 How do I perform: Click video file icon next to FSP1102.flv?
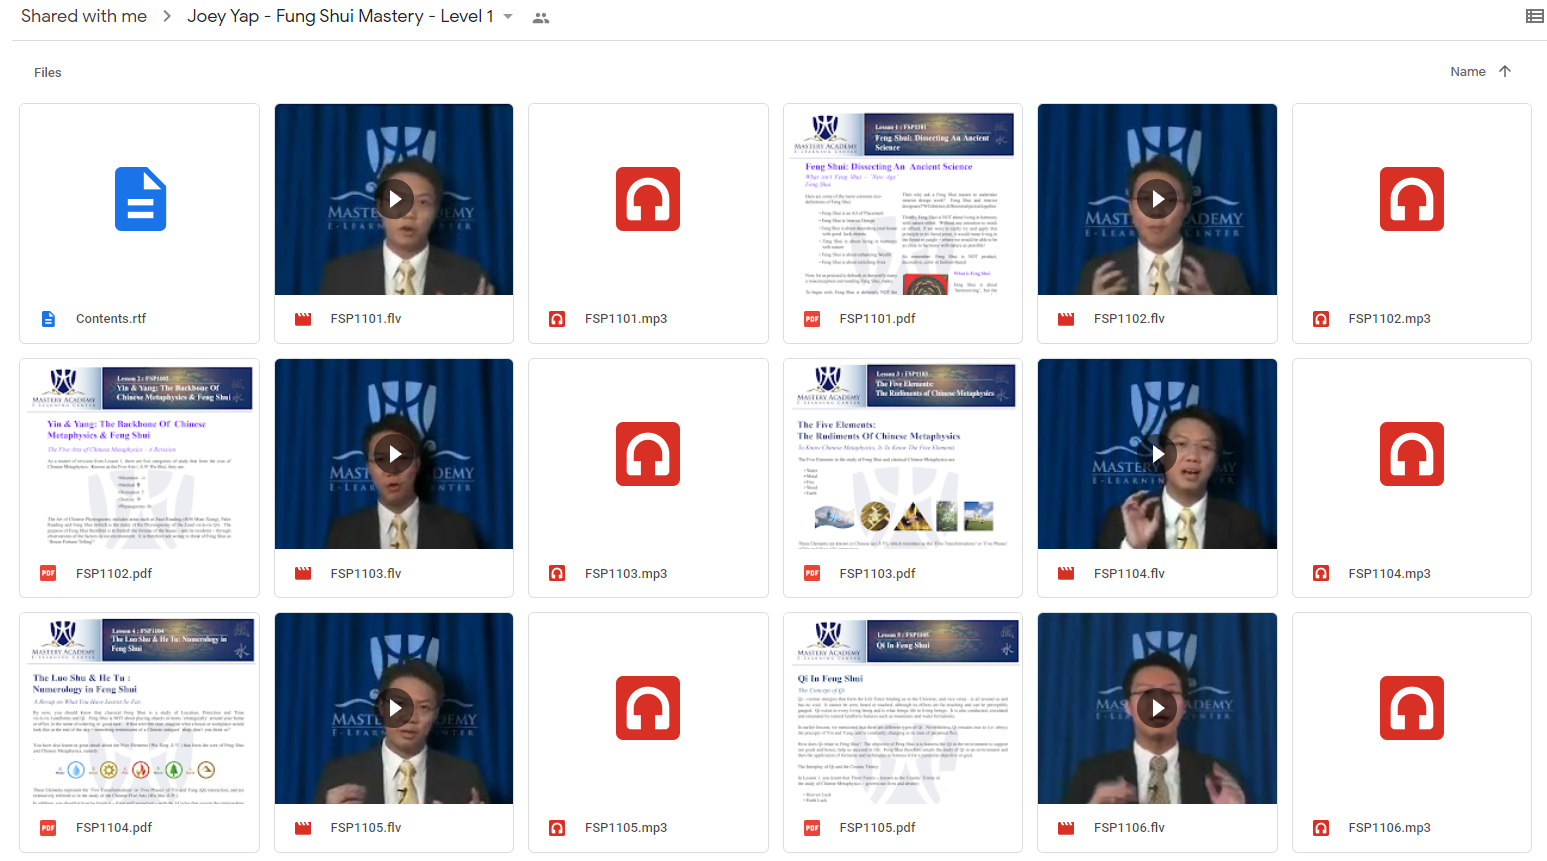pyautogui.click(x=1066, y=319)
